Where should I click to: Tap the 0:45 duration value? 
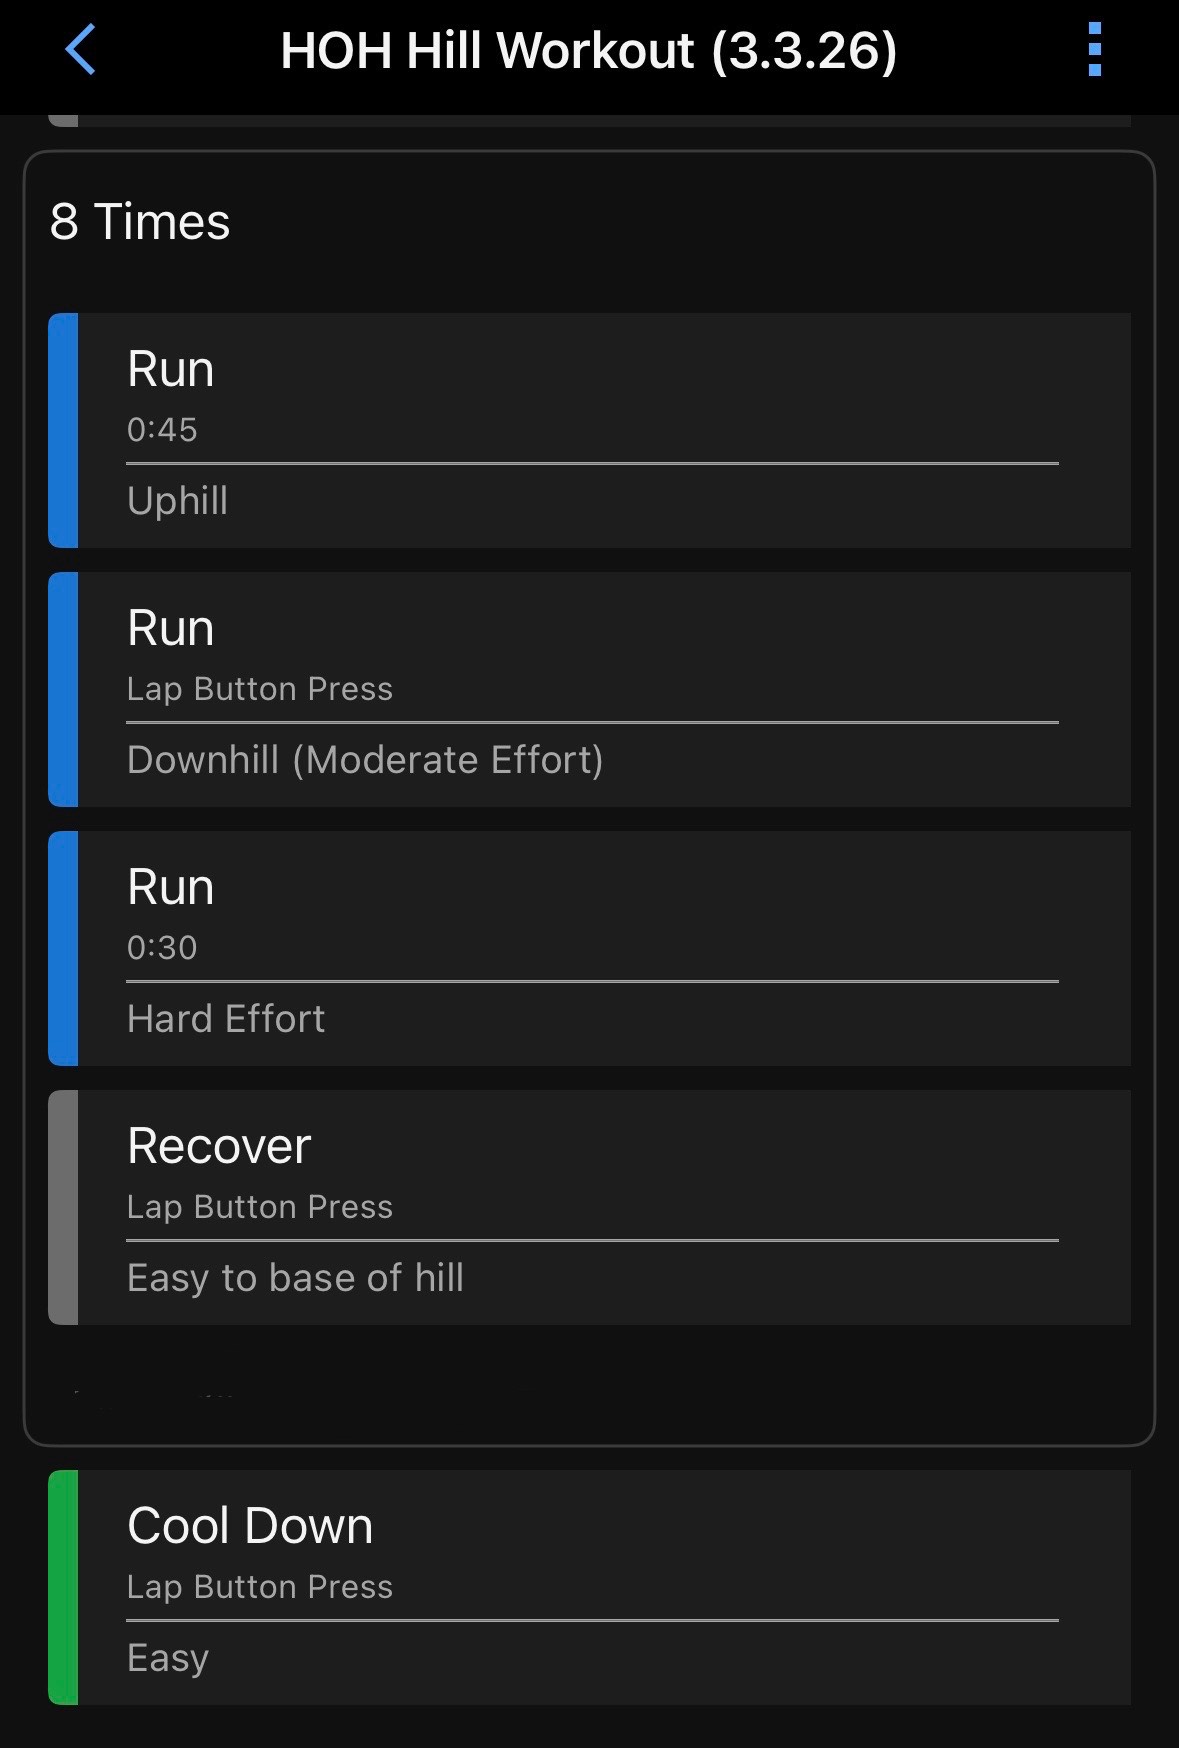[162, 430]
